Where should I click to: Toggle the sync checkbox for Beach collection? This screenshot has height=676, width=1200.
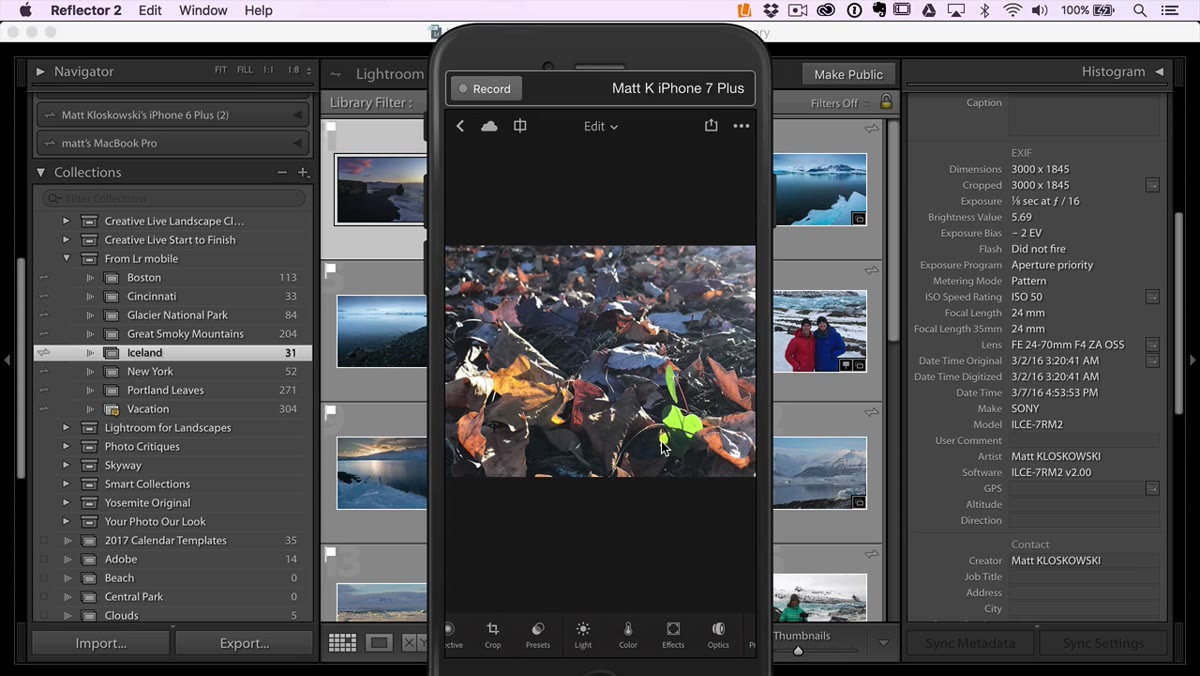coord(43,578)
